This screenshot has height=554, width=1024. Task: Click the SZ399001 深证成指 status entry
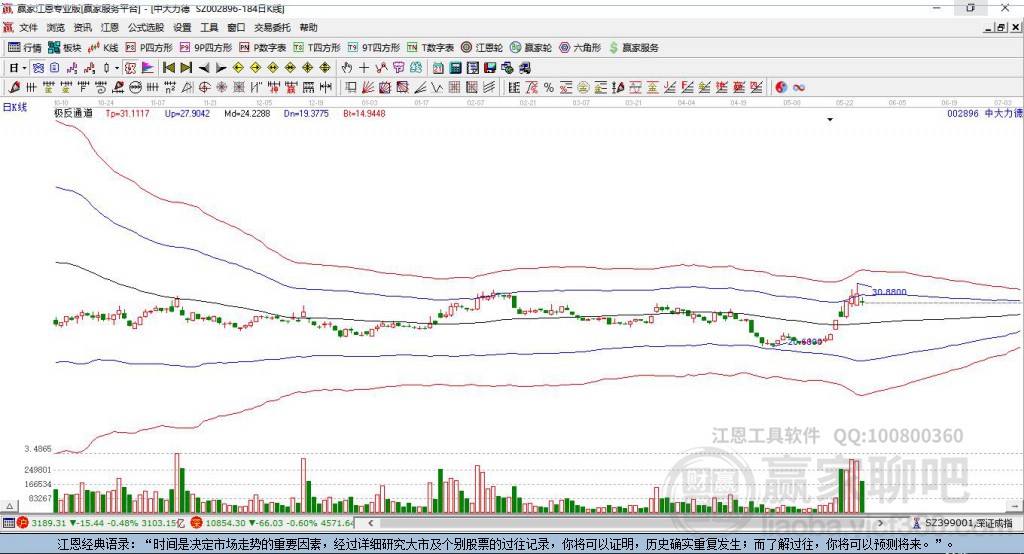[x=963, y=523]
